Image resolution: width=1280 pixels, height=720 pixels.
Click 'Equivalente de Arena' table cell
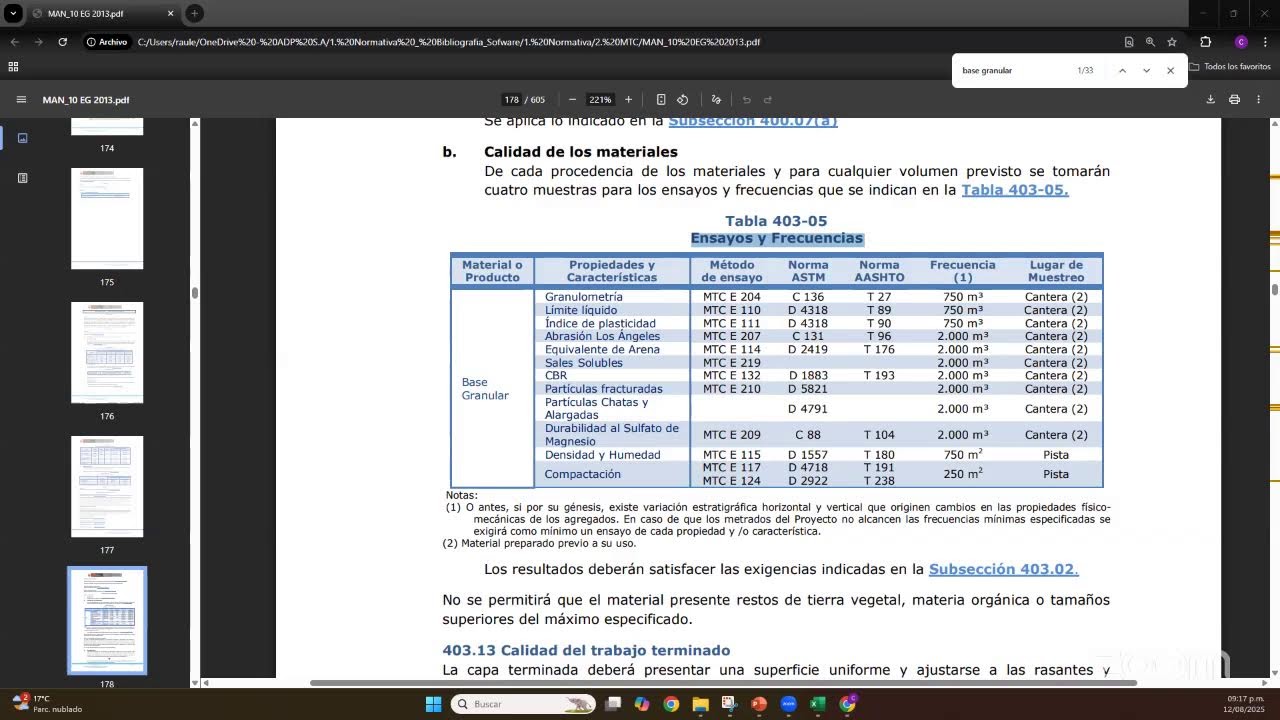tap(602, 349)
